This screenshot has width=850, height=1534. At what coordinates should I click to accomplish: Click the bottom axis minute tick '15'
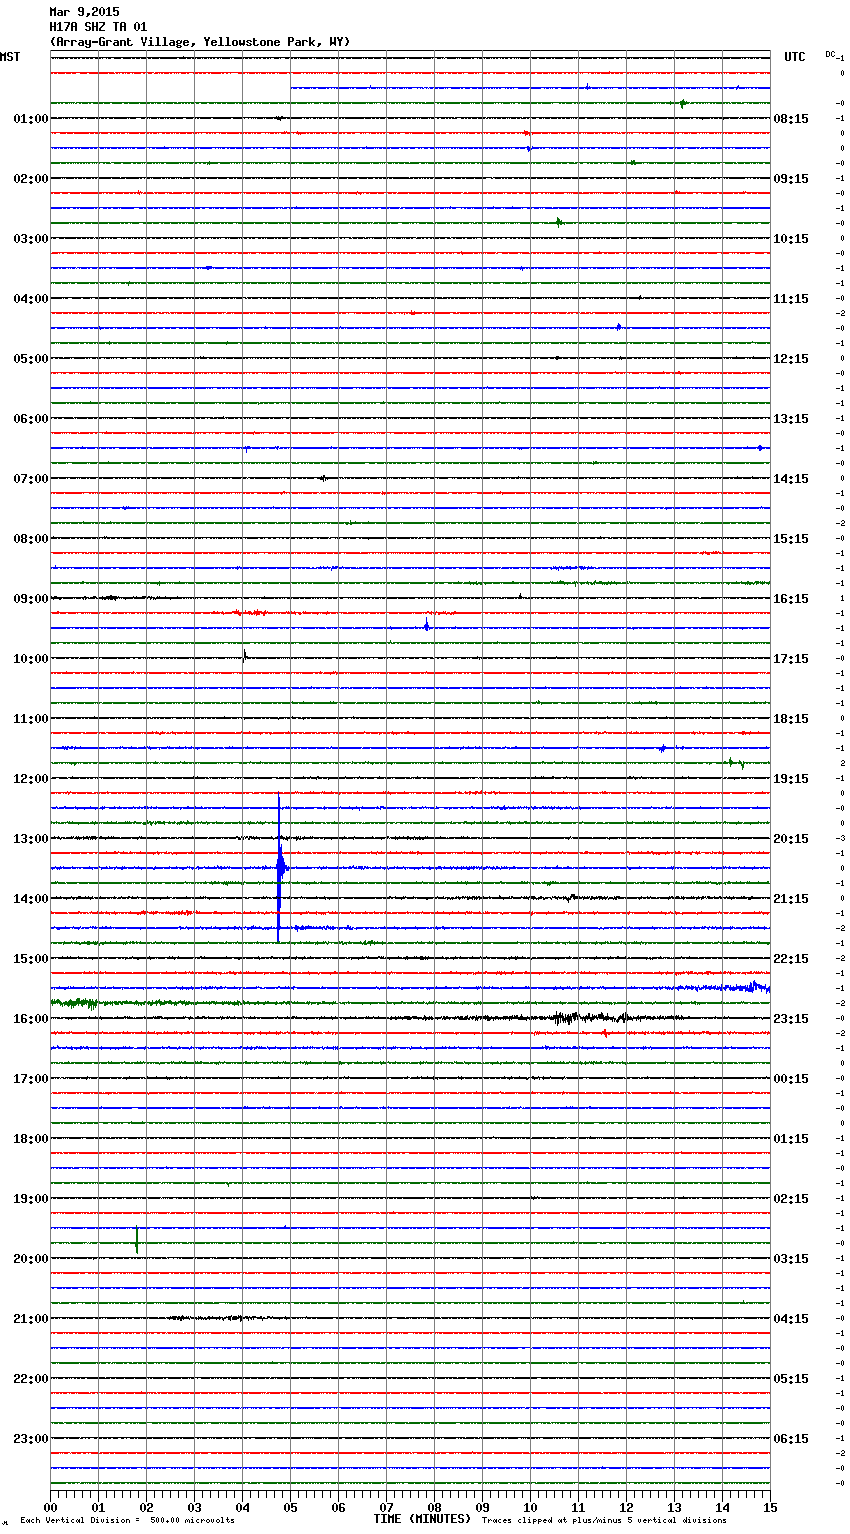pos(770,1507)
